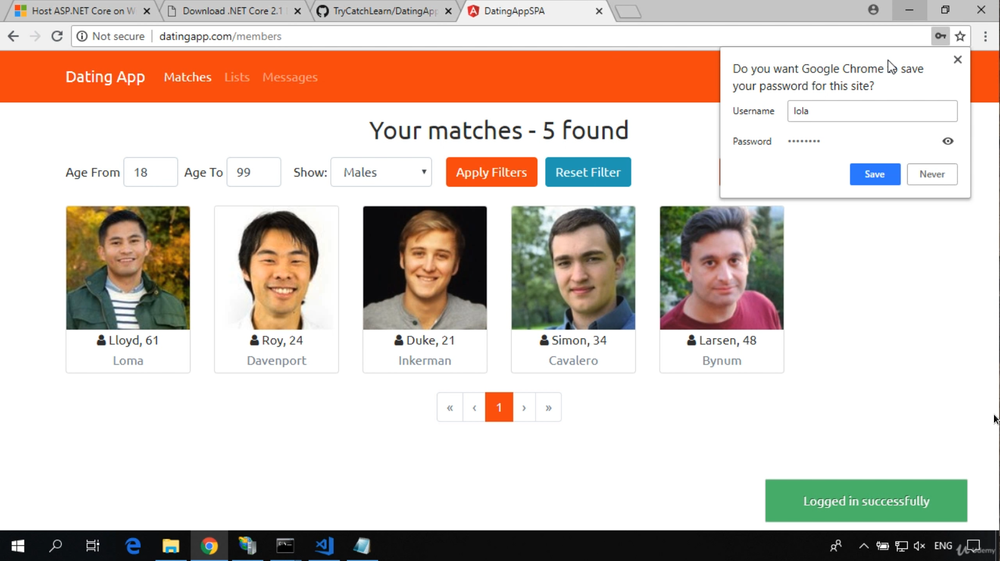Click the Age From input field
This screenshot has width=1000, height=561.
(151, 172)
